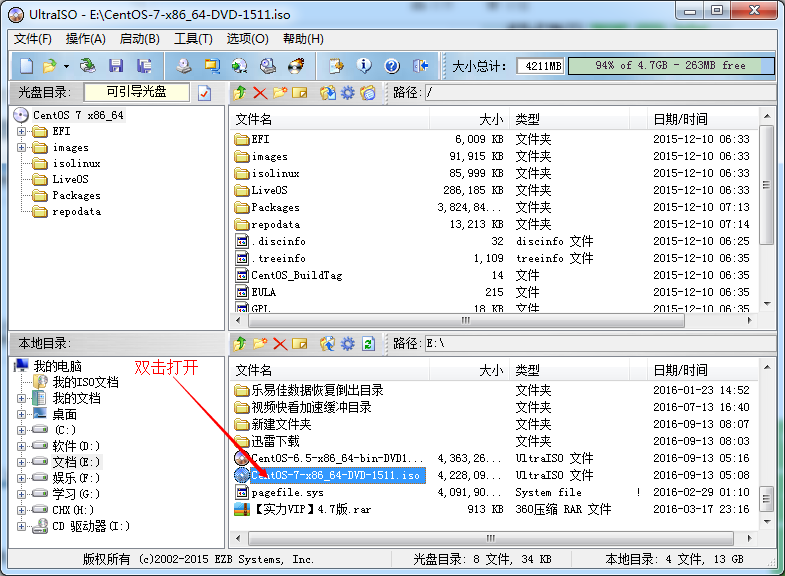This screenshot has width=785, height=576.
Task: Sort local file list by 大小 column
Action: click(470, 370)
